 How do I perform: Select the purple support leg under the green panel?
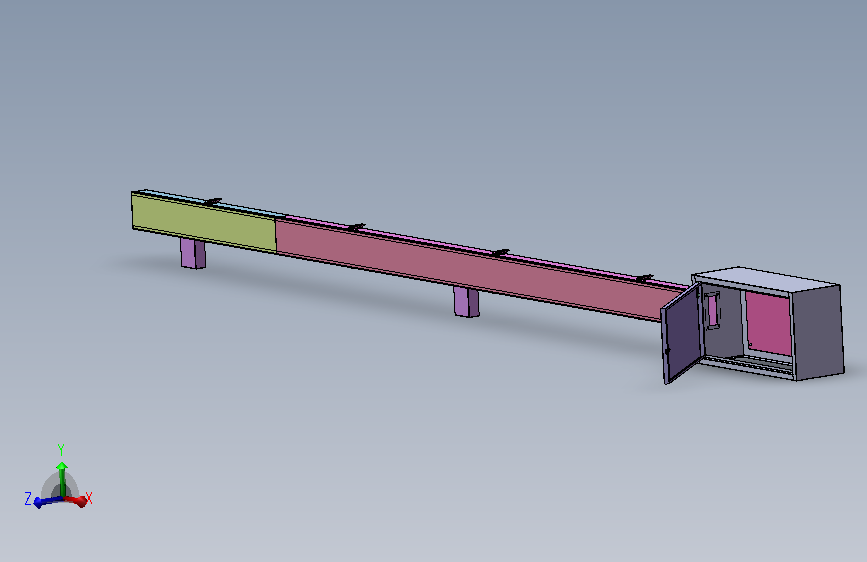tap(193, 254)
